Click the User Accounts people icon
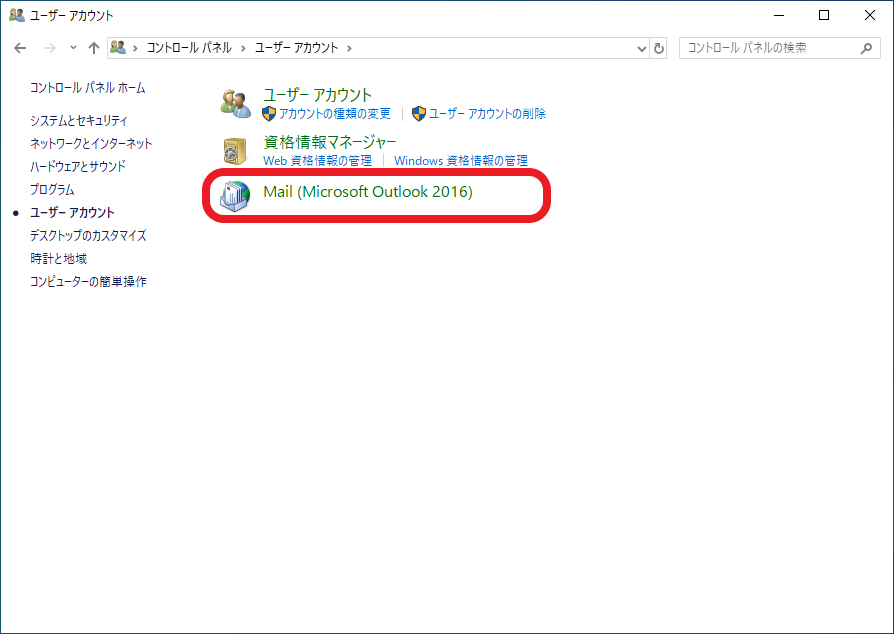894x634 pixels. tap(235, 104)
